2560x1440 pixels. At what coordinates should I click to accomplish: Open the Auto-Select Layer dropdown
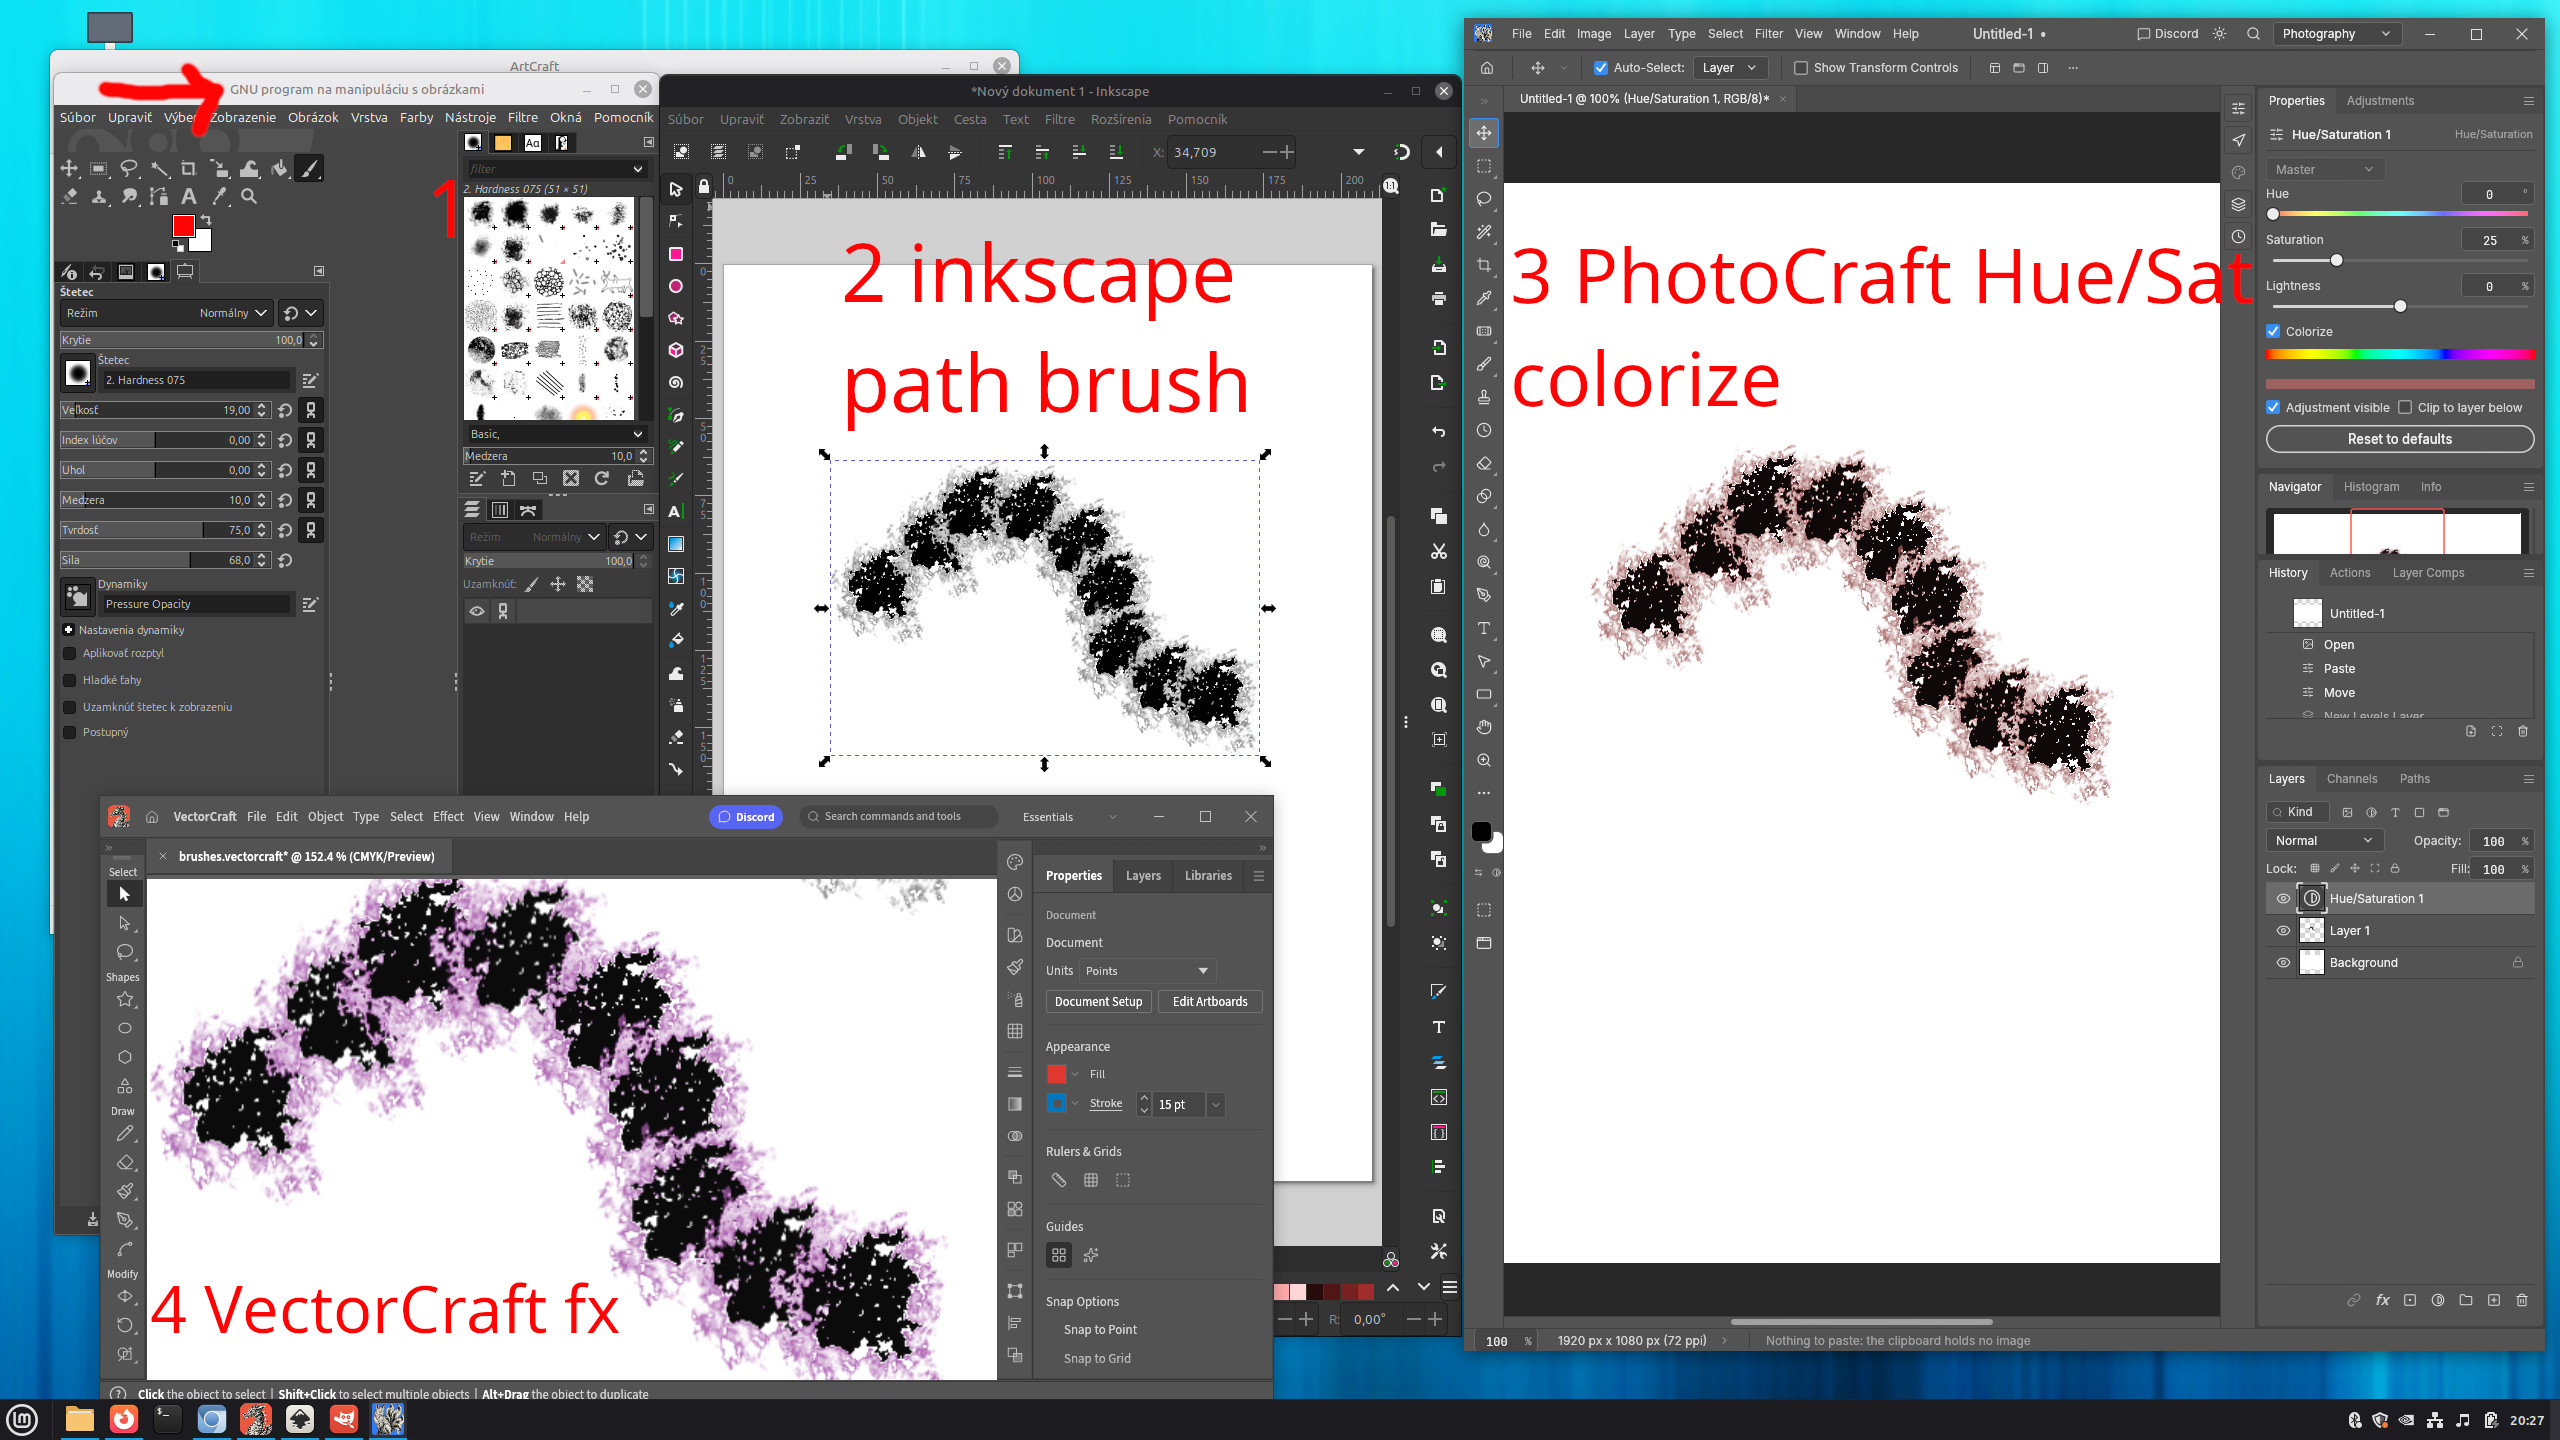pos(1730,68)
